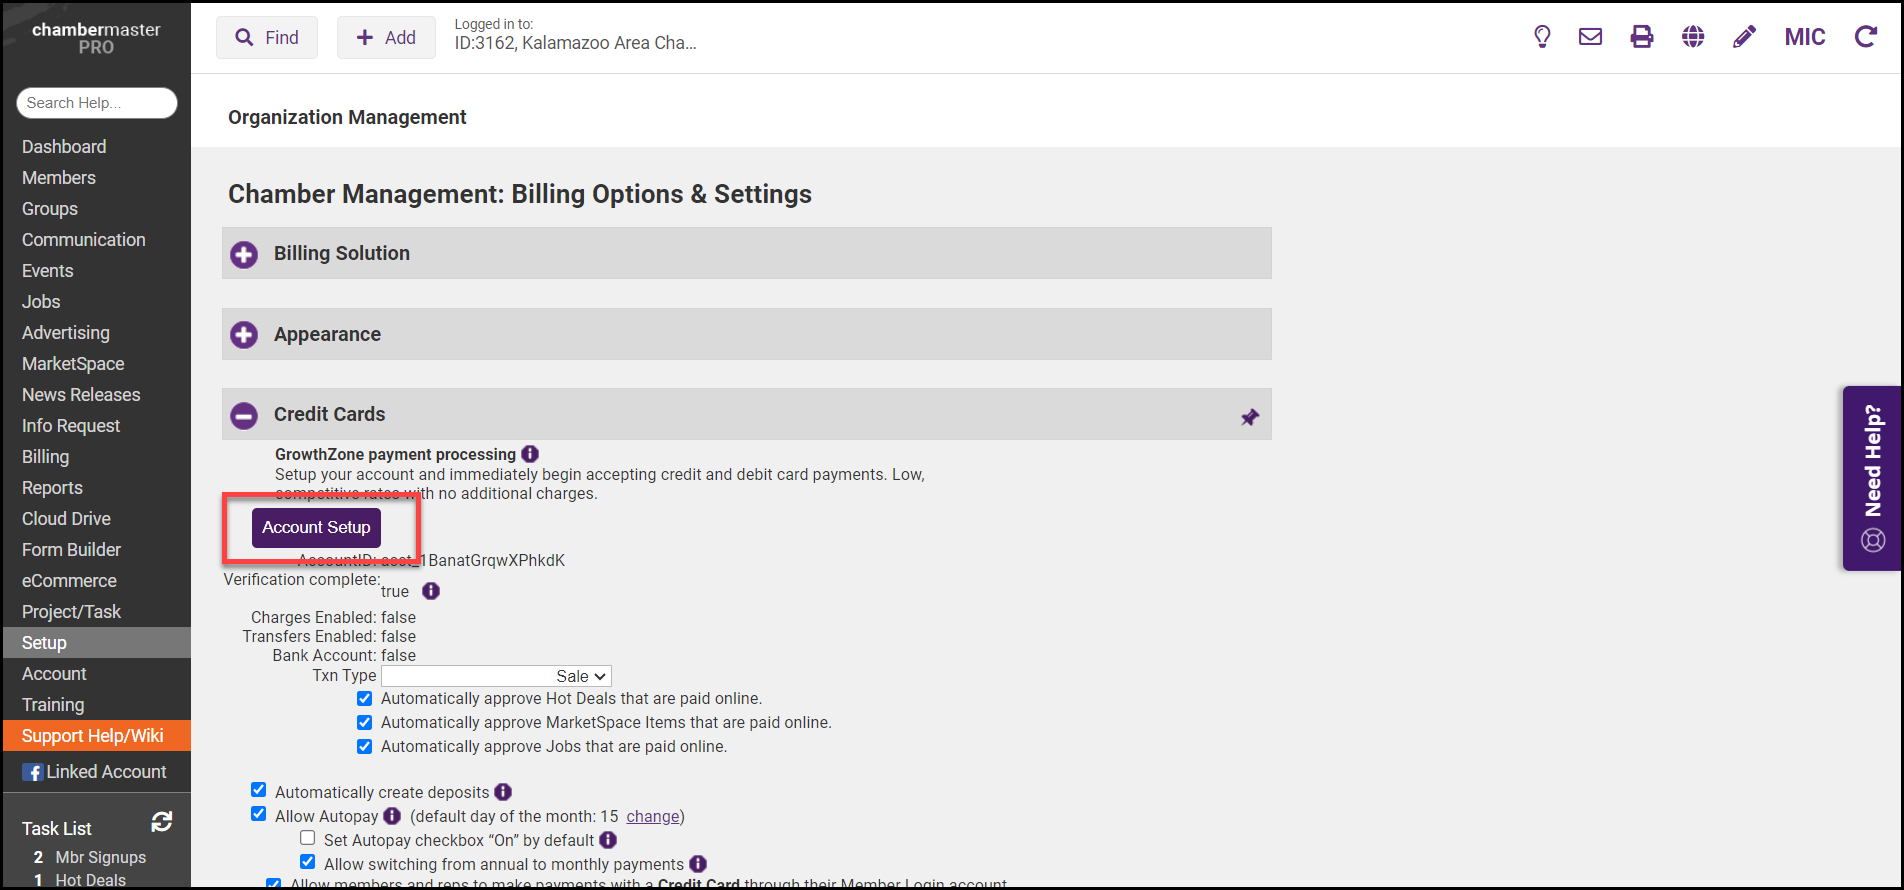Click the refresh arrow icon in header
This screenshot has height=890, width=1904.
click(1865, 37)
